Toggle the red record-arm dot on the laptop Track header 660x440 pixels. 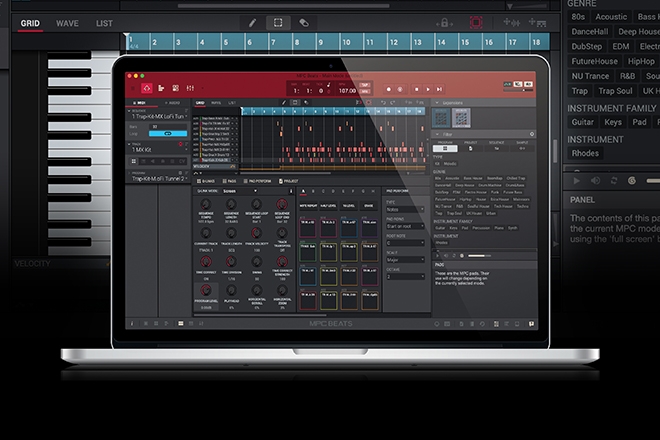pos(181,144)
